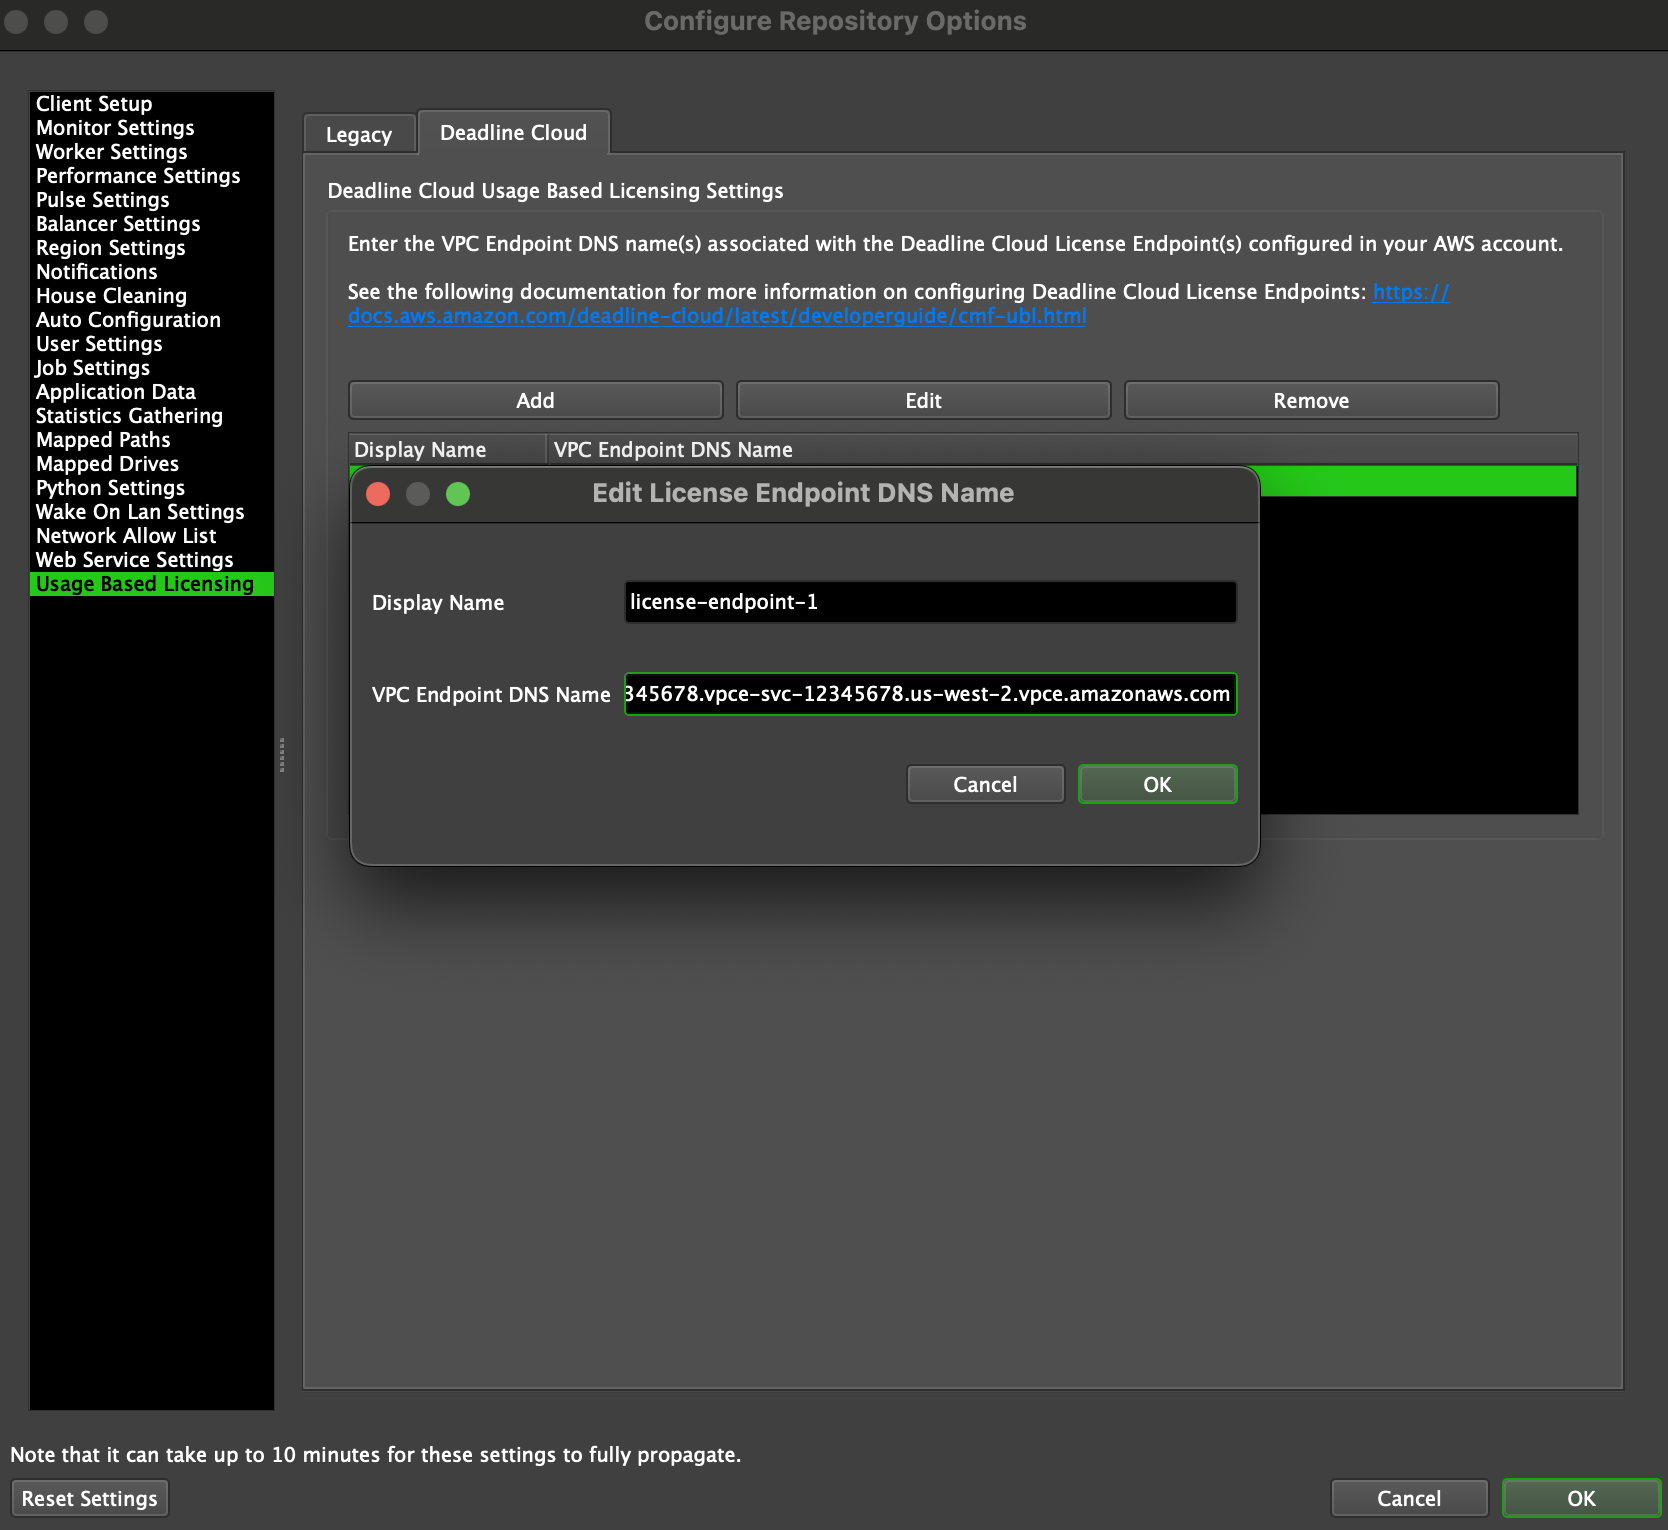
Task: Click the Add button
Action: tap(535, 400)
